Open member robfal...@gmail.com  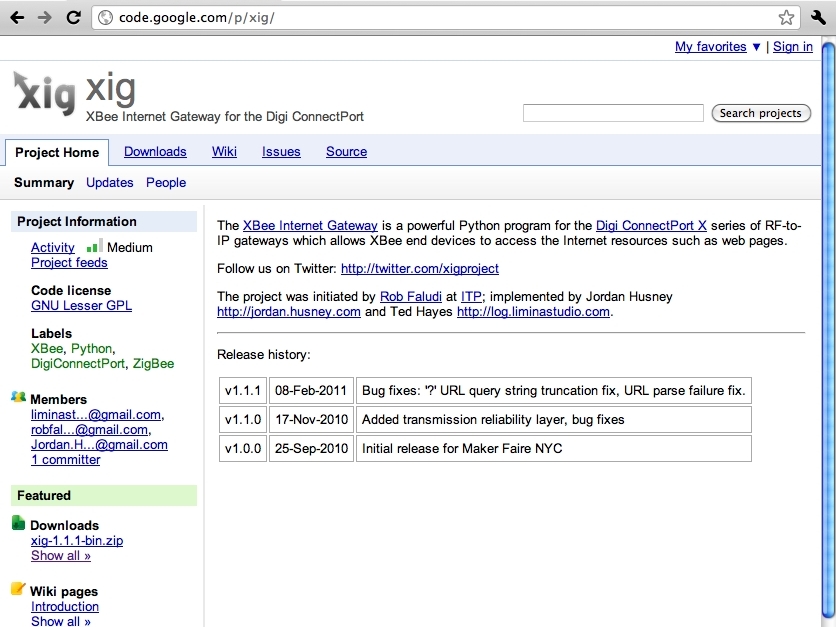(x=90, y=430)
